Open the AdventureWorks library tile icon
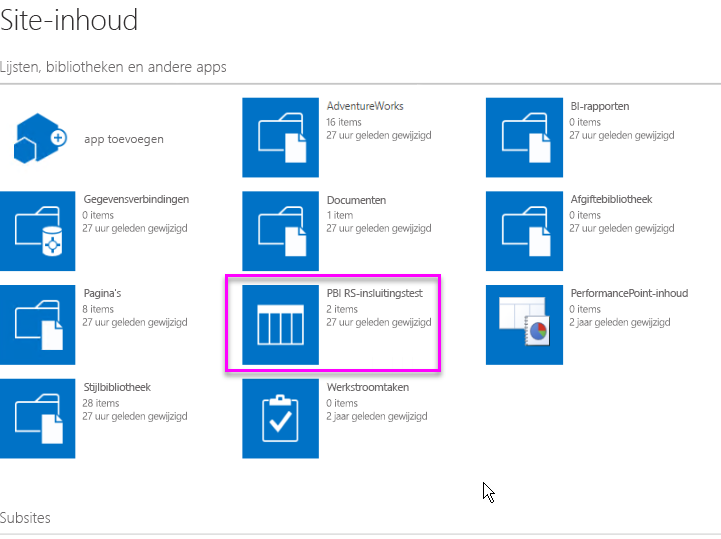The height and width of the screenshot is (539, 721). (x=280, y=138)
